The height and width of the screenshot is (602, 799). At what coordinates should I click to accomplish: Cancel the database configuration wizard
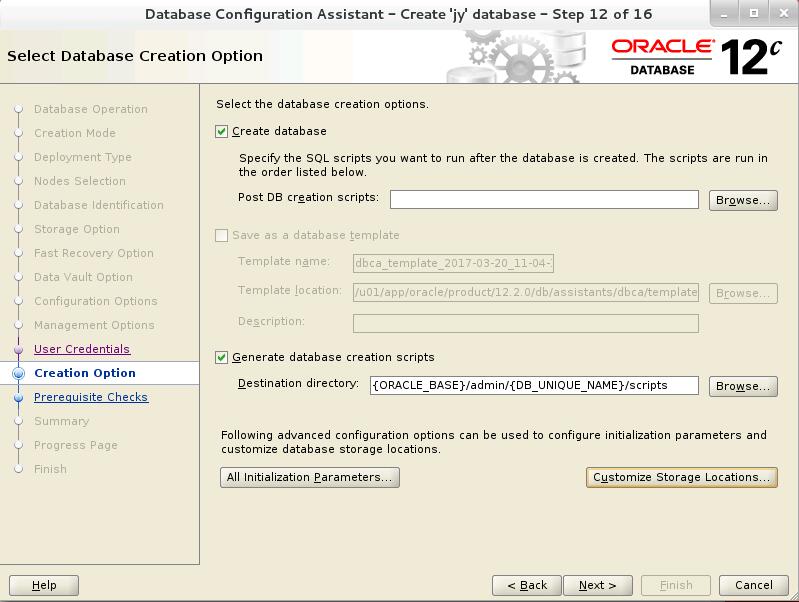point(754,585)
